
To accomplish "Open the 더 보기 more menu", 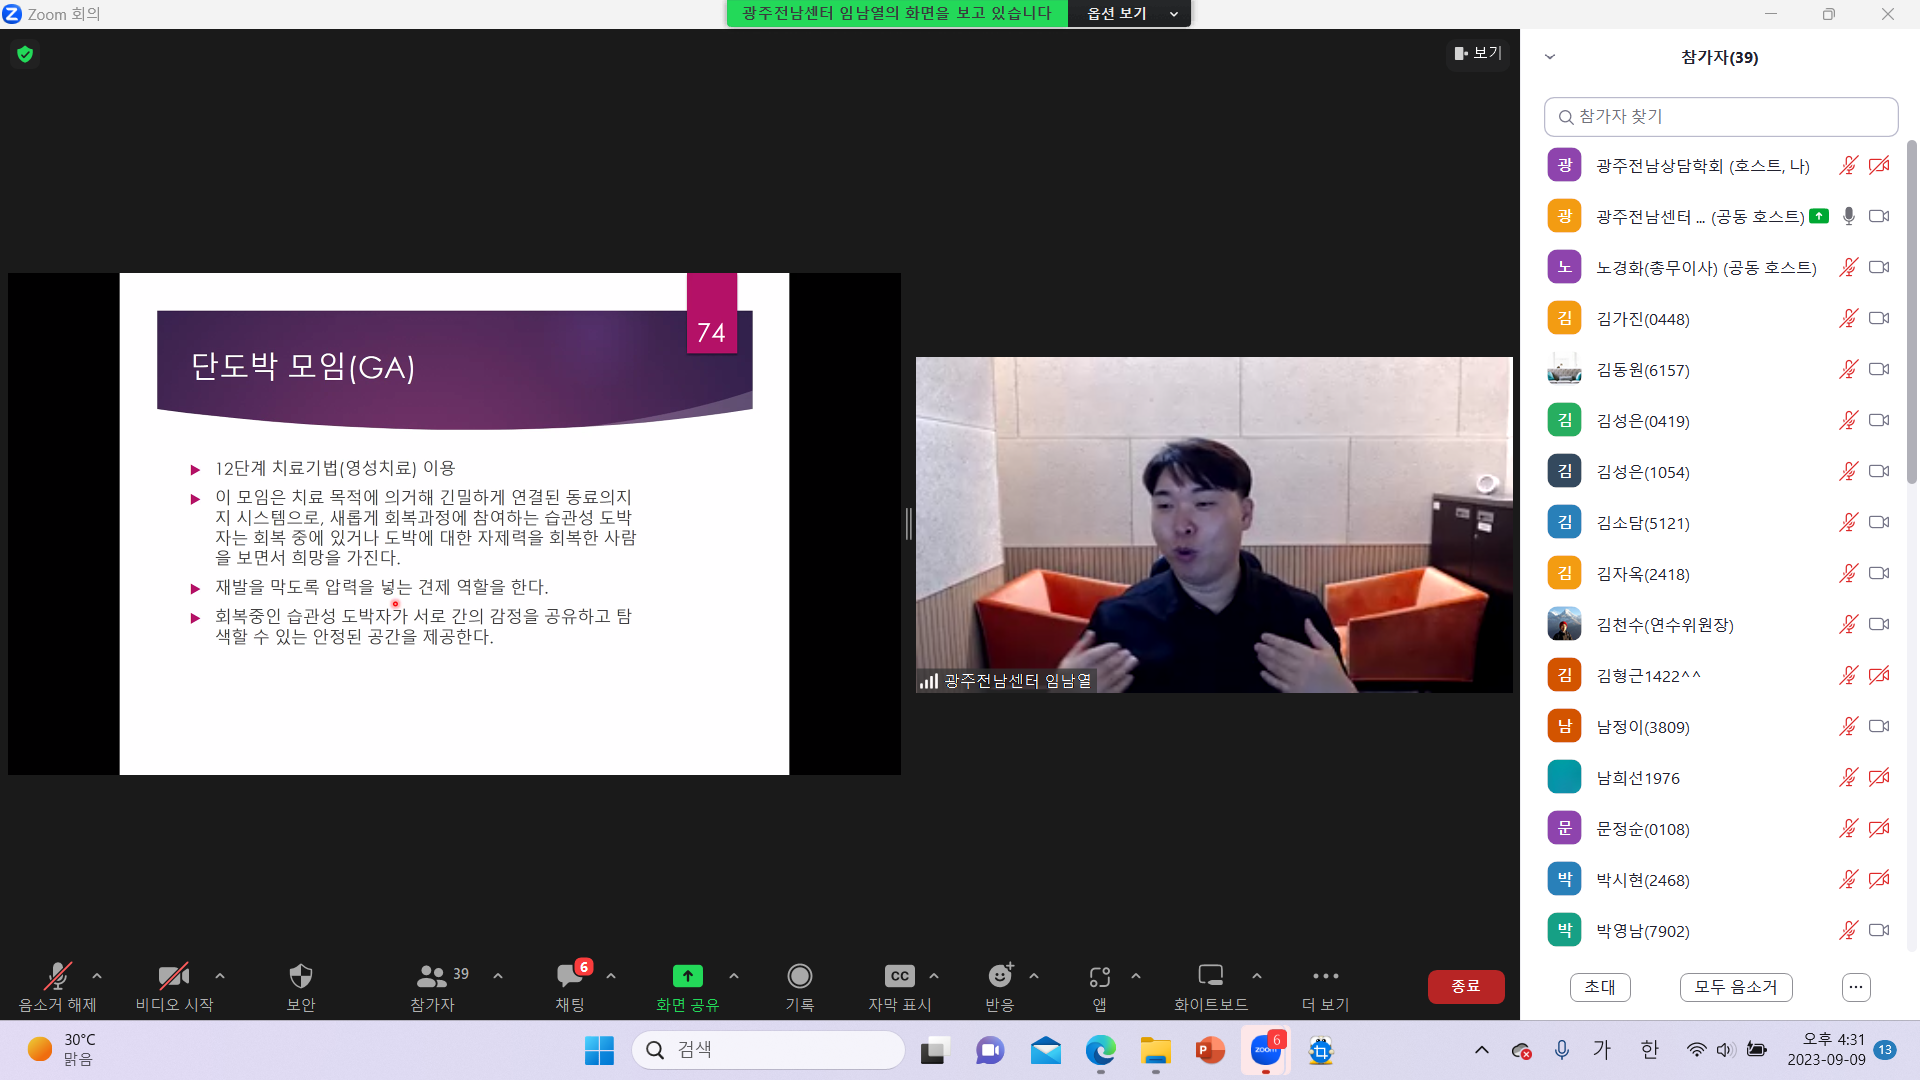I will click(1325, 977).
